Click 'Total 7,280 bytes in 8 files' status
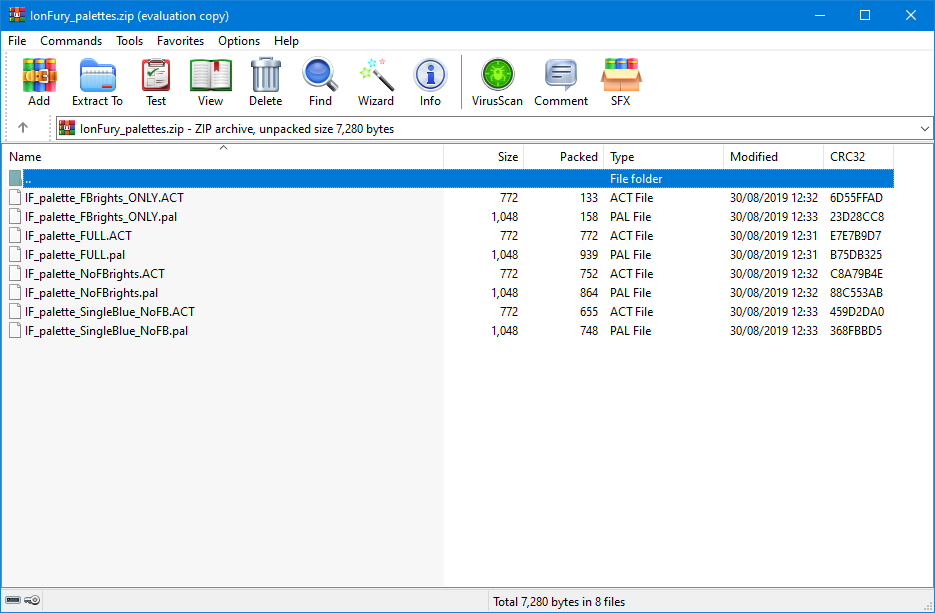The height and width of the screenshot is (613, 935). click(559, 602)
